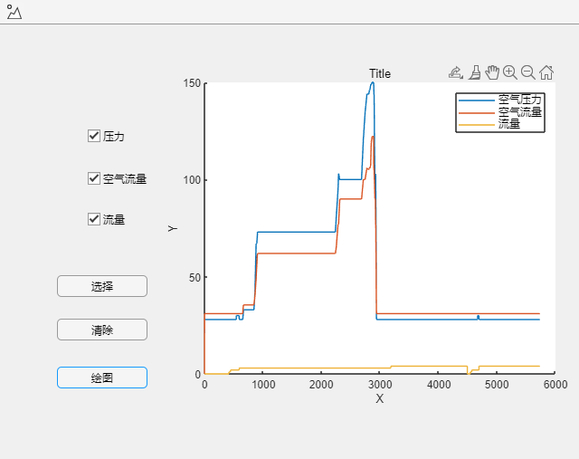Restore view with home icon

pos(547,72)
